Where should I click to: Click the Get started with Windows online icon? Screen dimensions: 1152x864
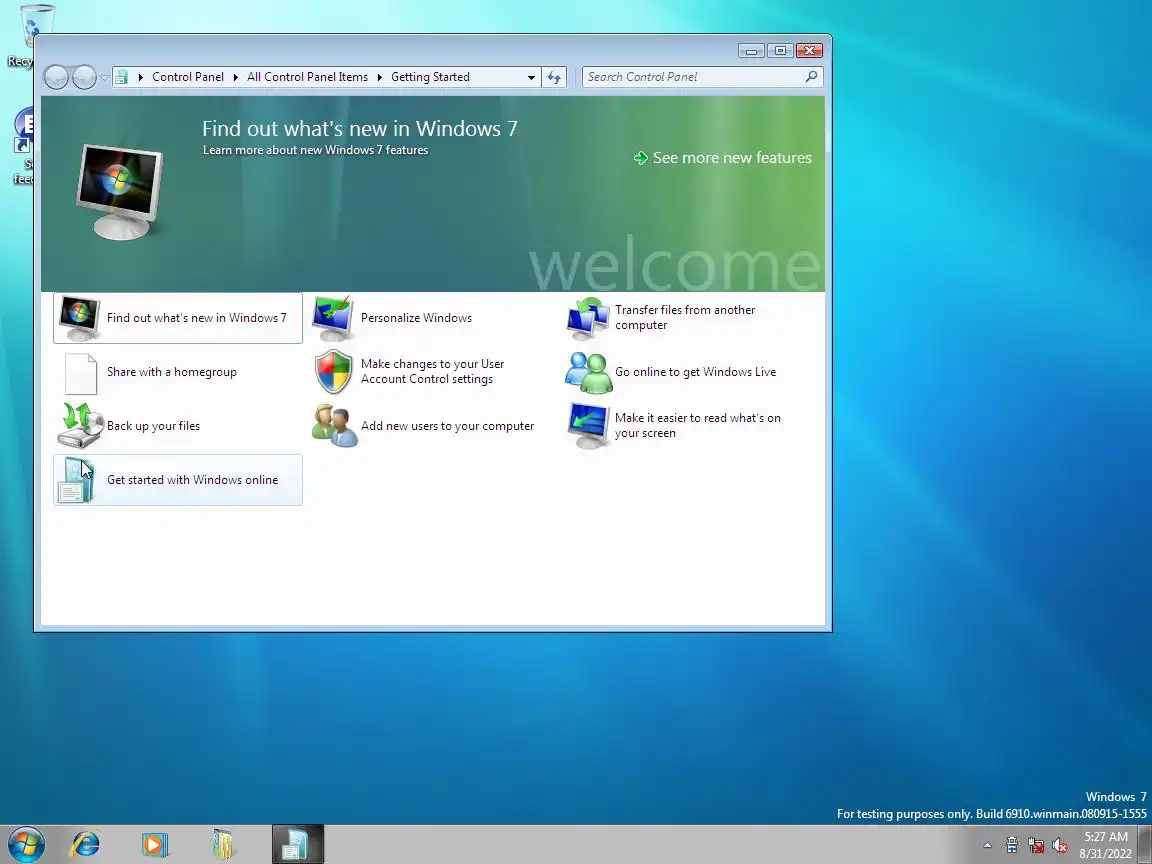[76, 480]
